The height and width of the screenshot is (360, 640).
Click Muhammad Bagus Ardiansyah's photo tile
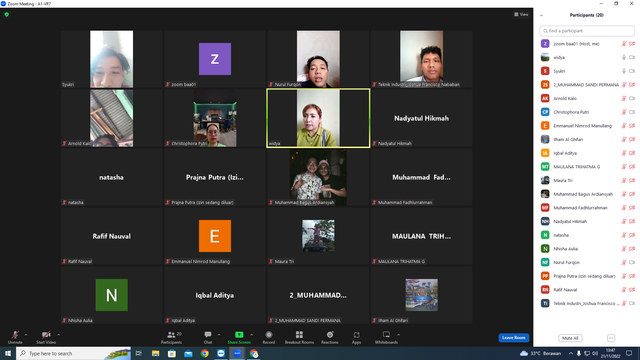(318, 177)
